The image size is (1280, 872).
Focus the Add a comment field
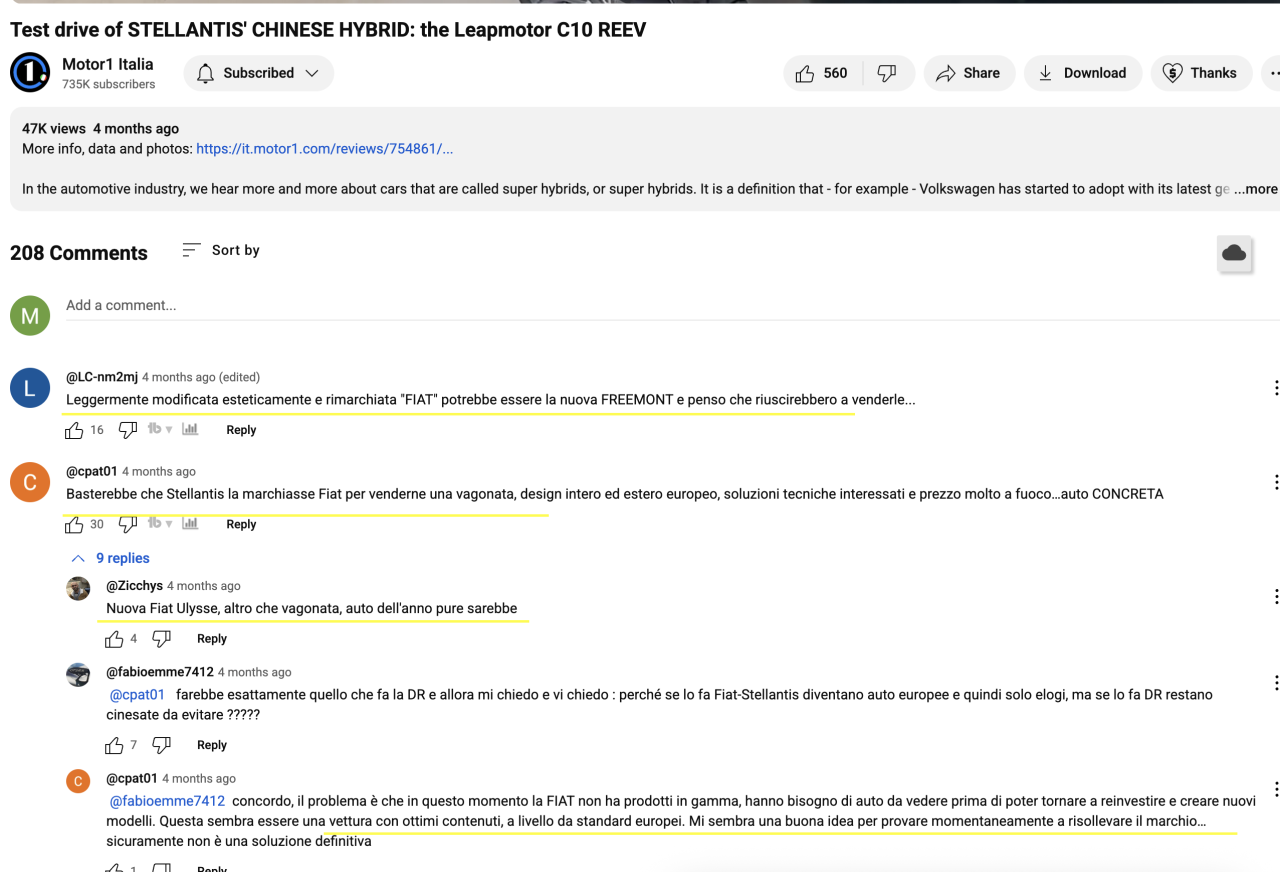(672, 306)
